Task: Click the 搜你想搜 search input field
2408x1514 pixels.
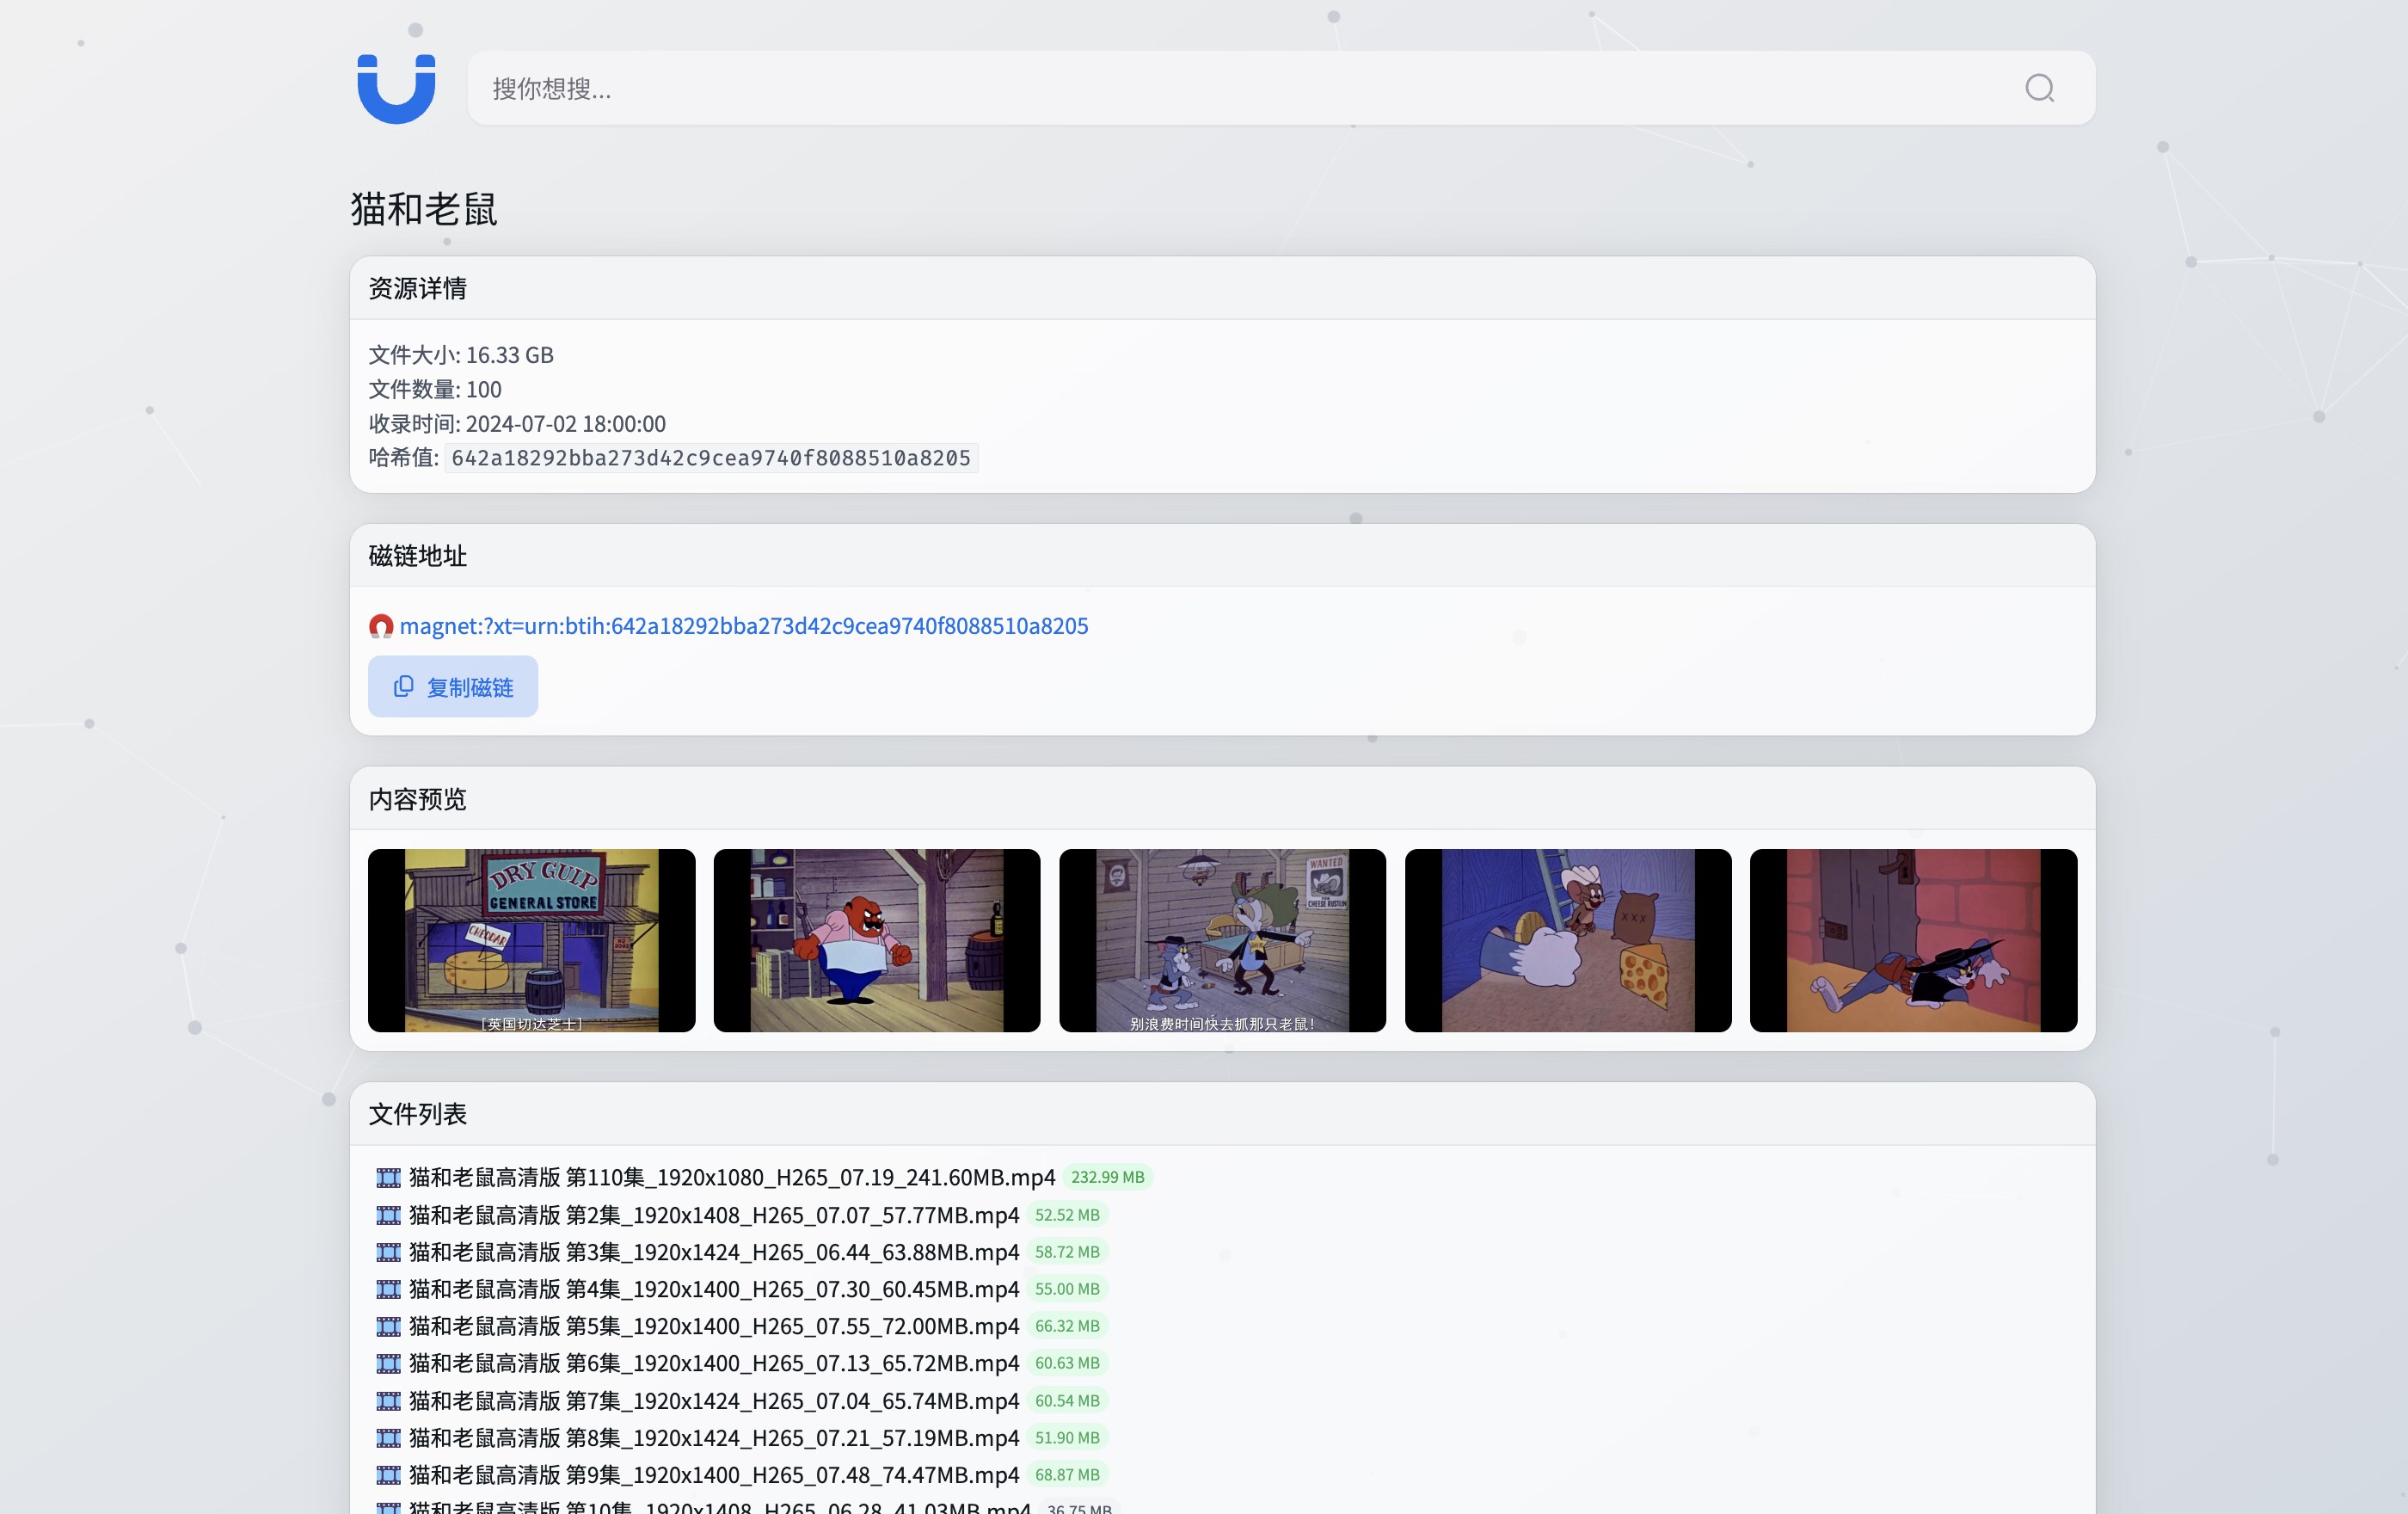Action: [x=1200, y=89]
